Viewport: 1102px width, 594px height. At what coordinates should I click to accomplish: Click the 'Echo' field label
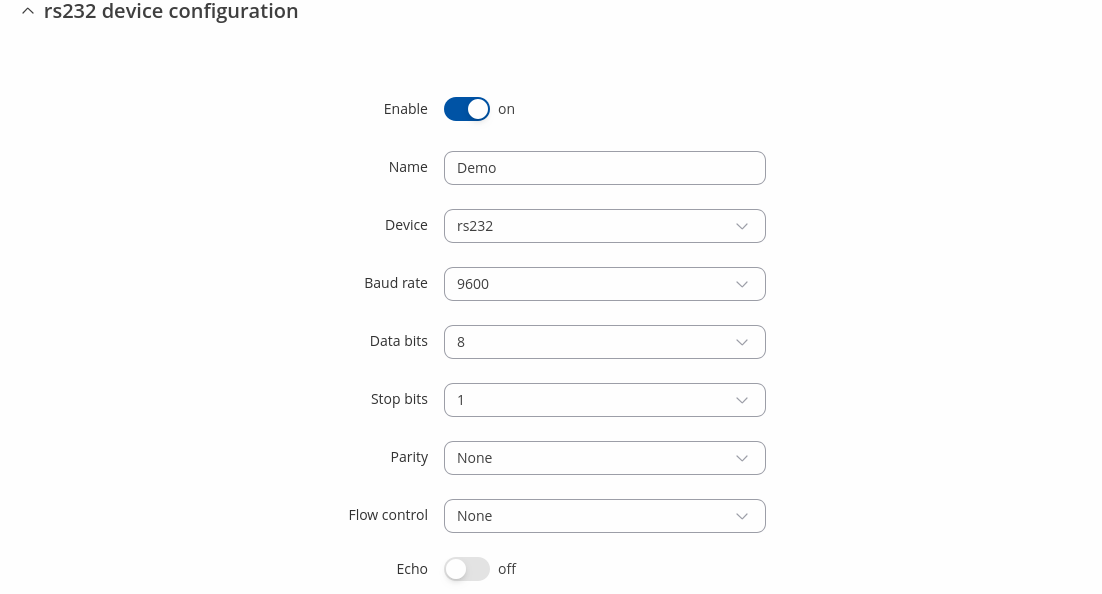412,569
